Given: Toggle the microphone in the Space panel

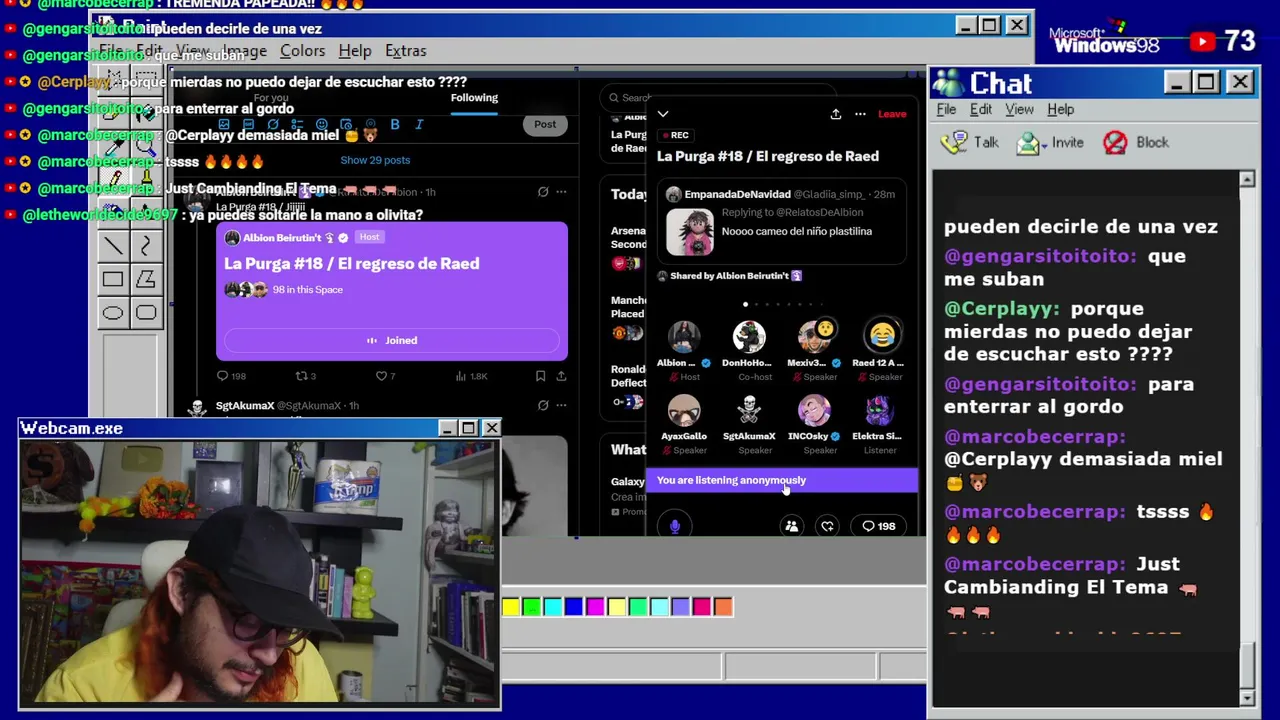Looking at the screenshot, I should tap(675, 526).
